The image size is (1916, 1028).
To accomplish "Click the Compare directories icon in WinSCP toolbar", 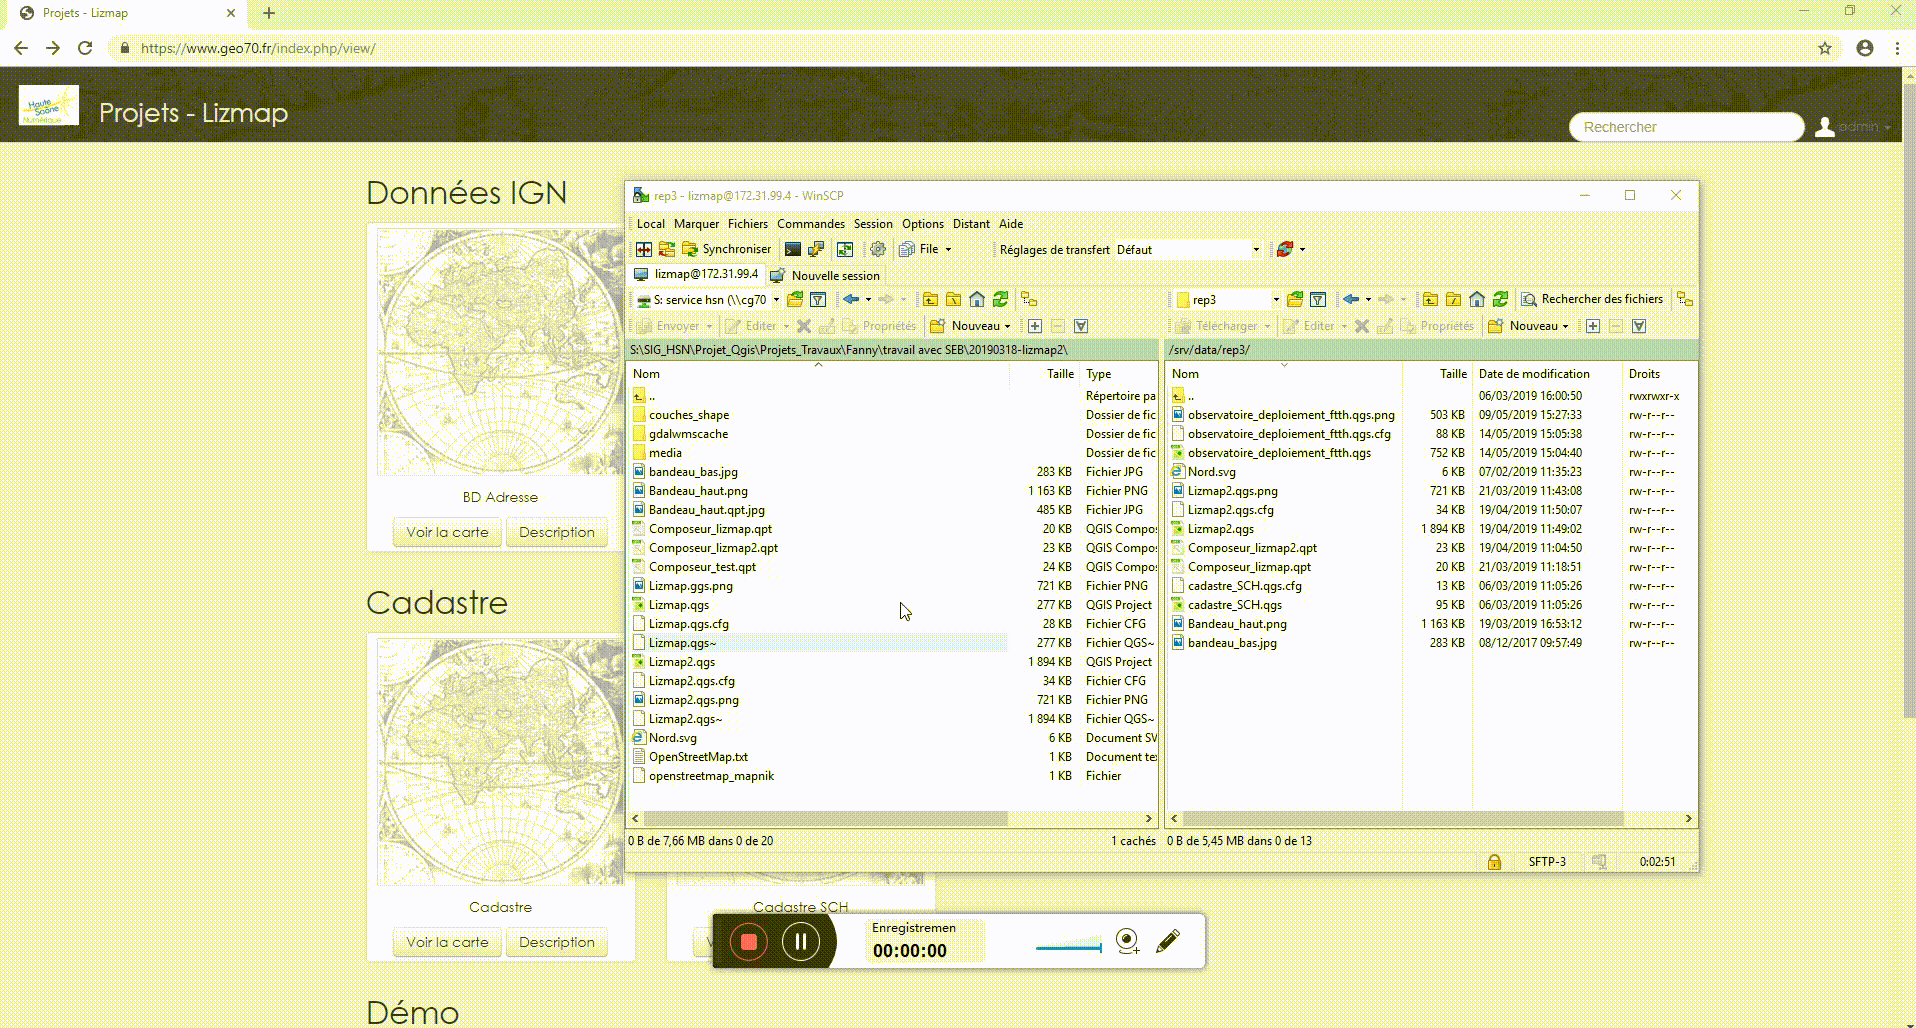I will [x=644, y=249].
